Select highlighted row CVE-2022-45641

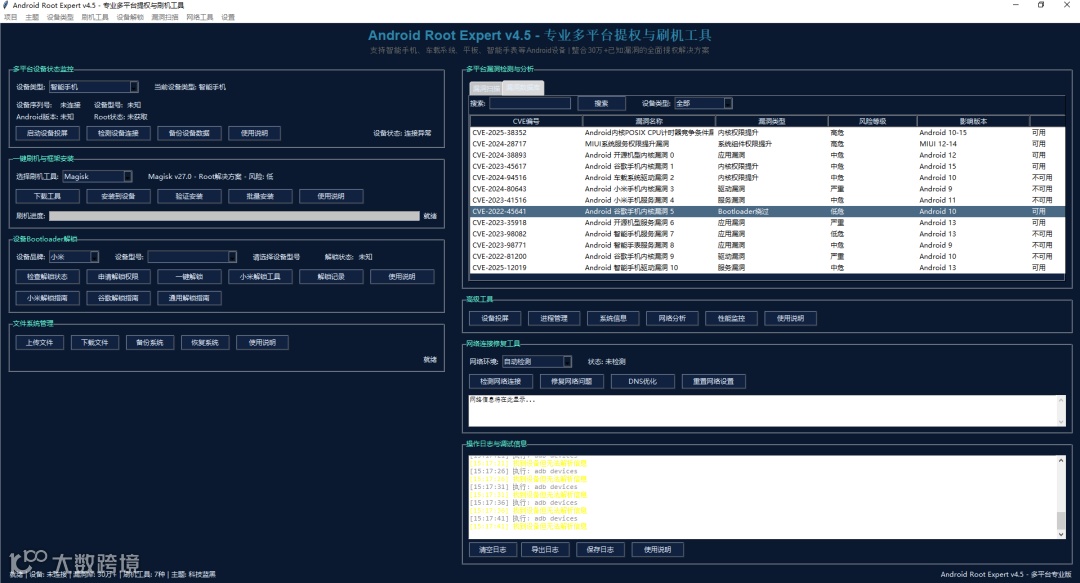click(767, 212)
